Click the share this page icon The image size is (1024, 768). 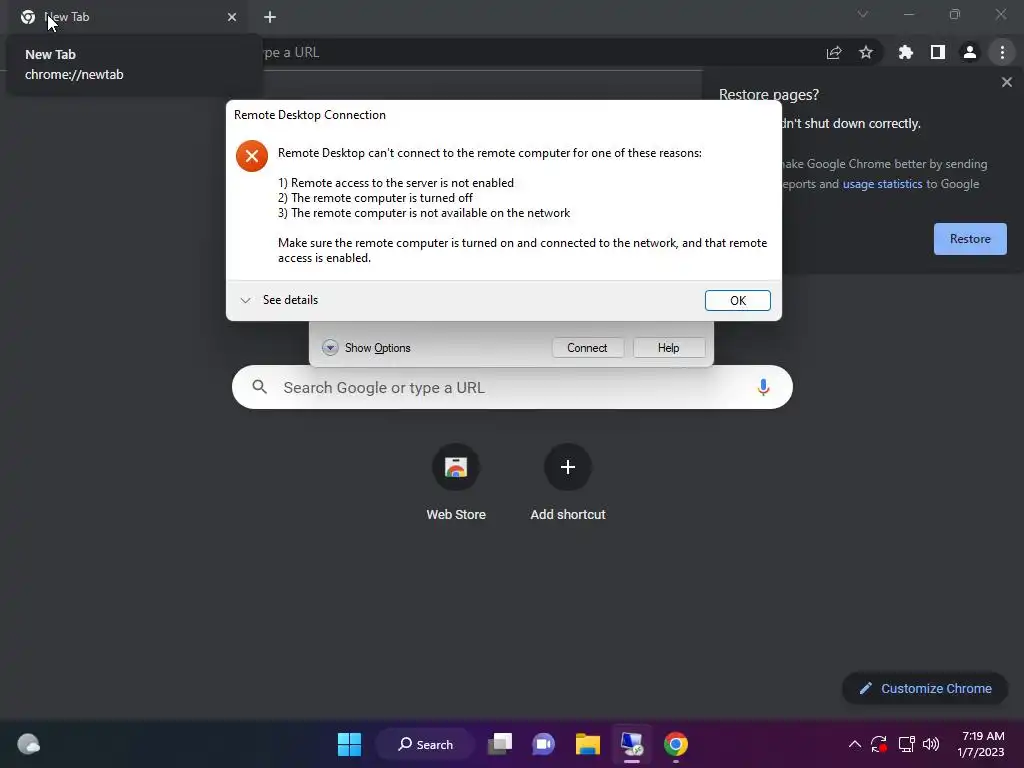click(834, 52)
